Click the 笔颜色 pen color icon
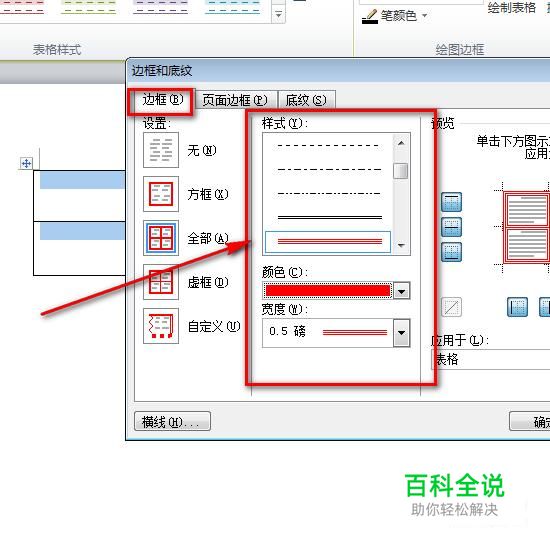 (370, 16)
